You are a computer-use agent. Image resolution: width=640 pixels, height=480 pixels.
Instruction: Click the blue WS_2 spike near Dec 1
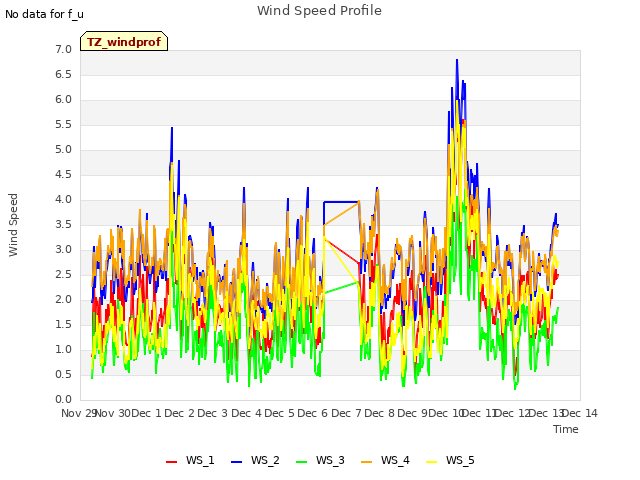tap(172, 129)
